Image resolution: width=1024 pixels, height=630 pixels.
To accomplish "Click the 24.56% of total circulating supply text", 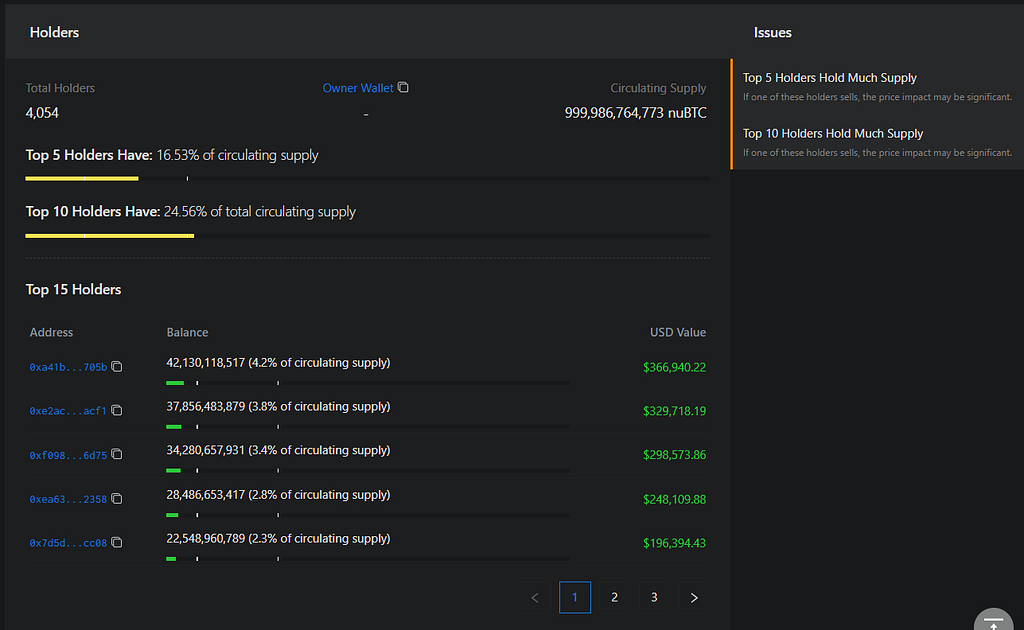I will coord(259,212).
